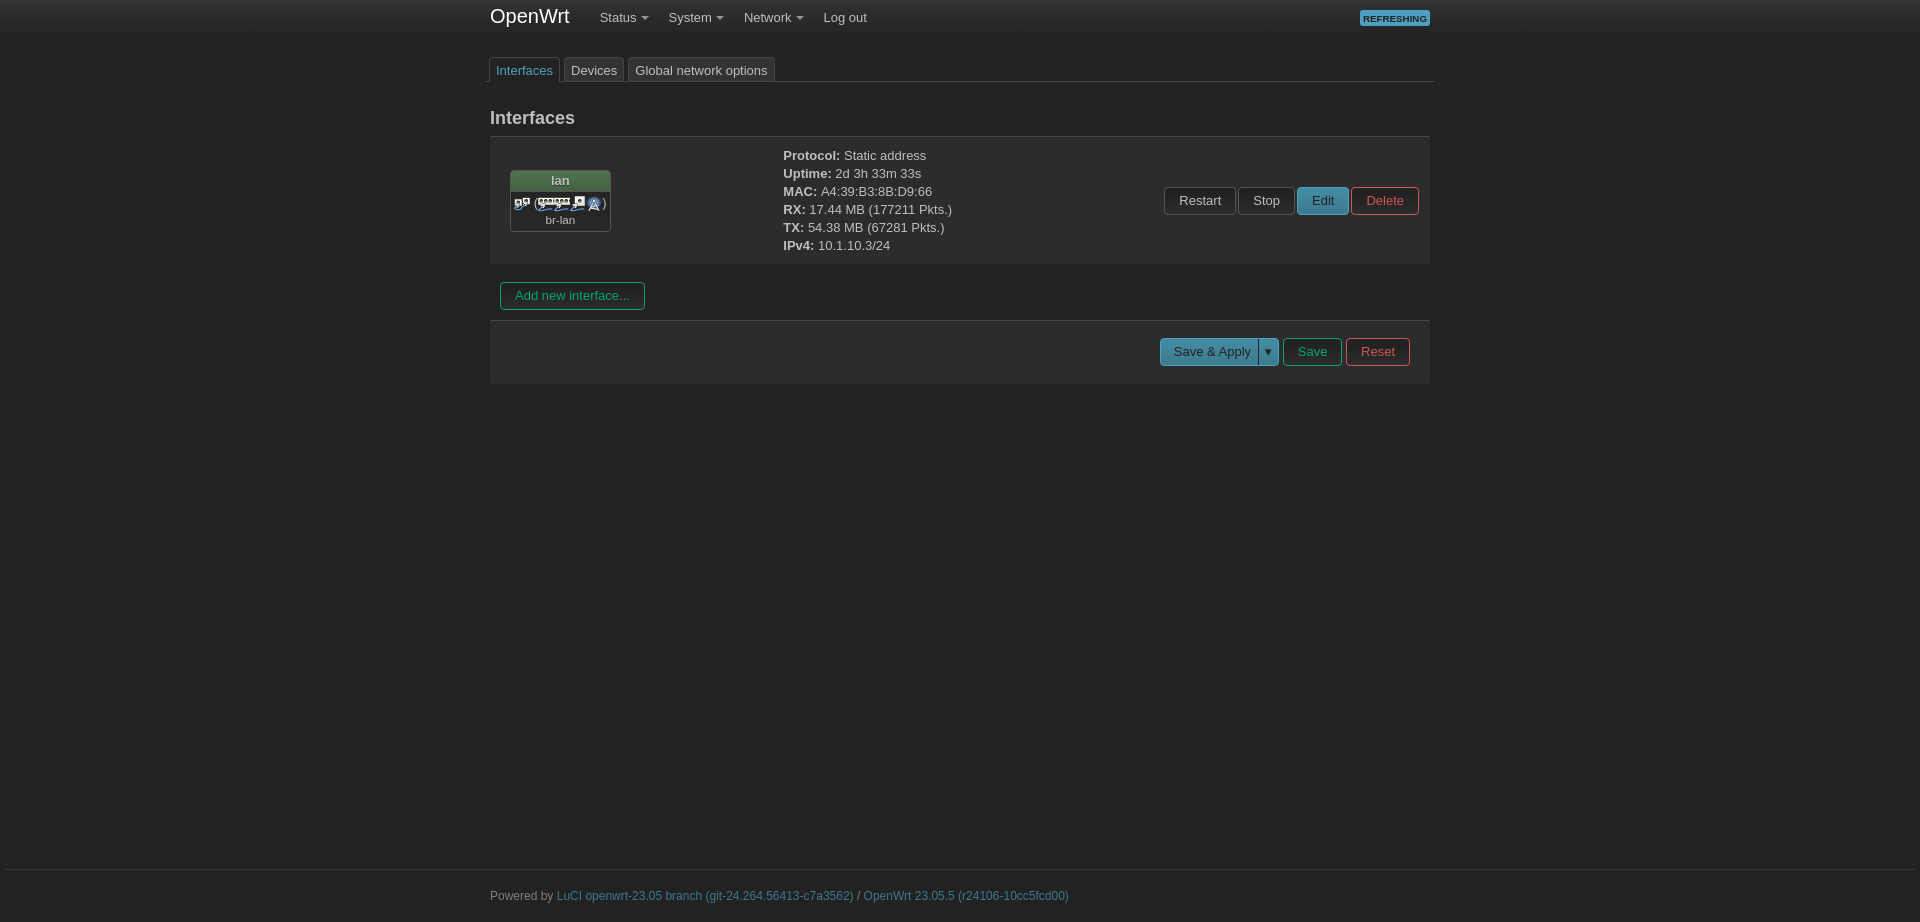Image resolution: width=1920 pixels, height=922 pixels.
Task: Click the Uptime 2d 3h 33m 33s value
Action: point(878,174)
